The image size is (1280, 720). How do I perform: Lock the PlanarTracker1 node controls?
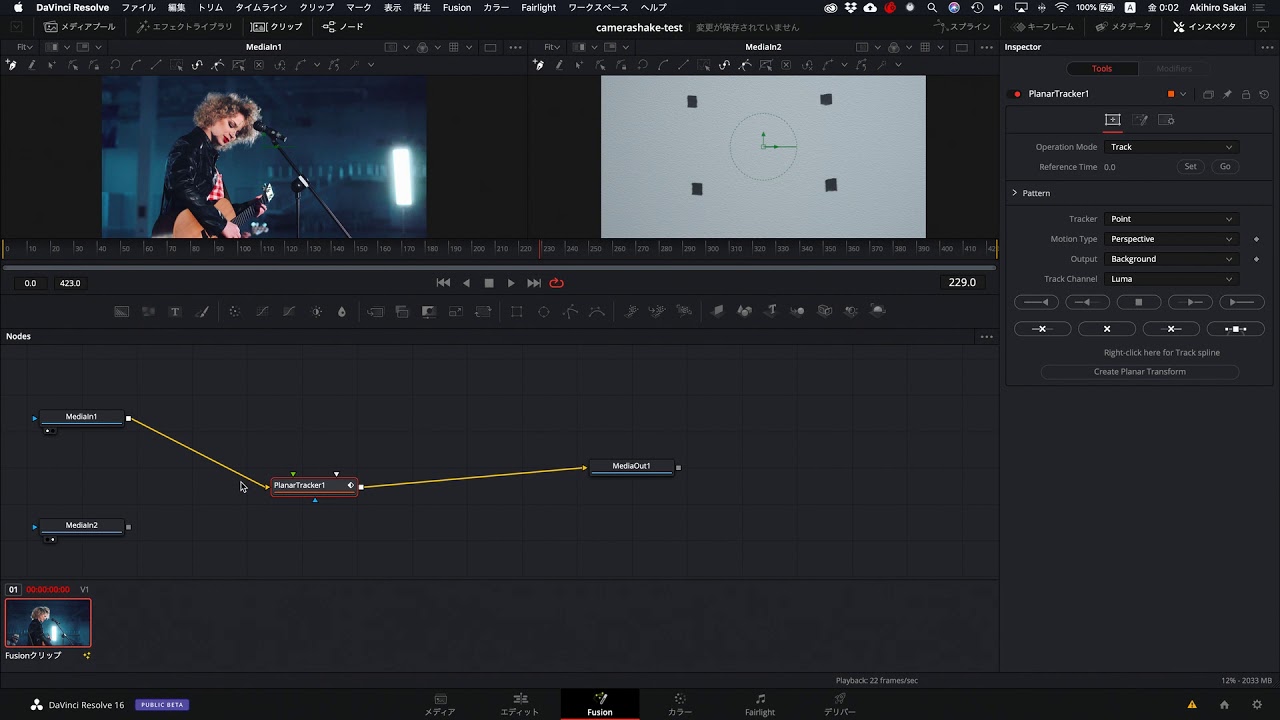pyautogui.click(x=1246, y=94)
